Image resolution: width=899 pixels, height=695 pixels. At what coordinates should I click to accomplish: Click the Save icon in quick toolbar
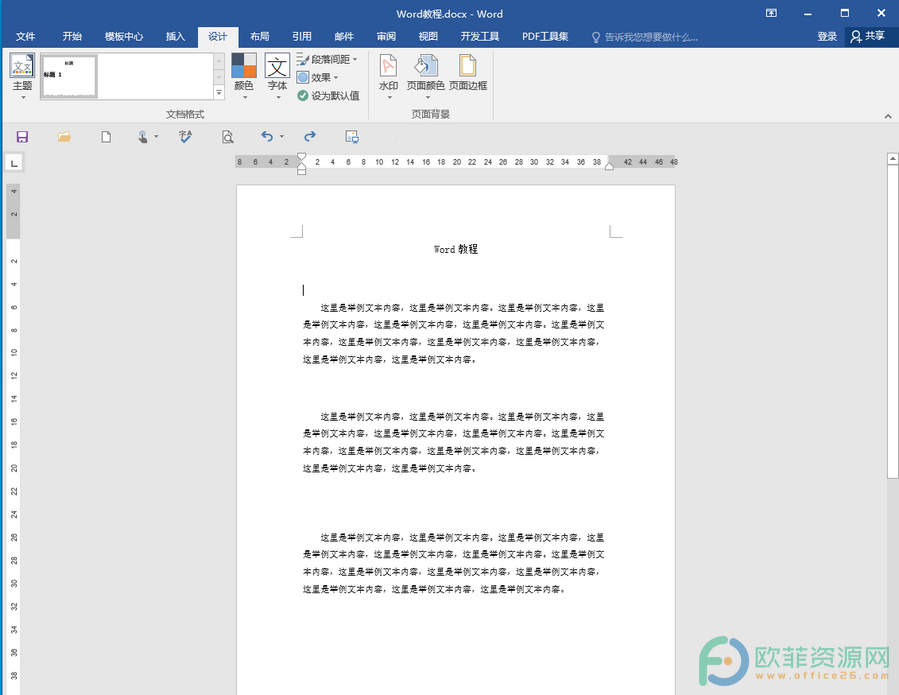[x=22, y=136]
